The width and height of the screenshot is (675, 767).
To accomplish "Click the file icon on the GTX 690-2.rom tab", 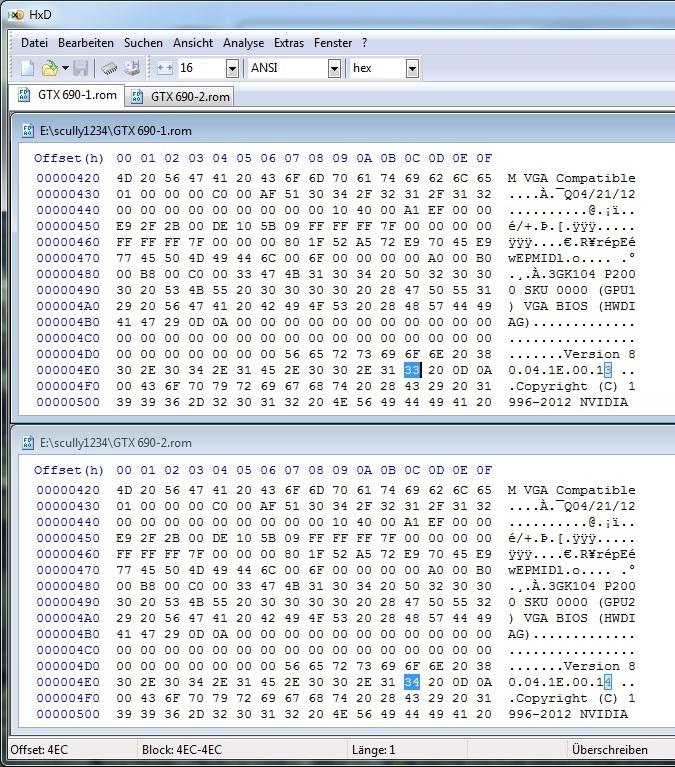I will pos(137,96).
